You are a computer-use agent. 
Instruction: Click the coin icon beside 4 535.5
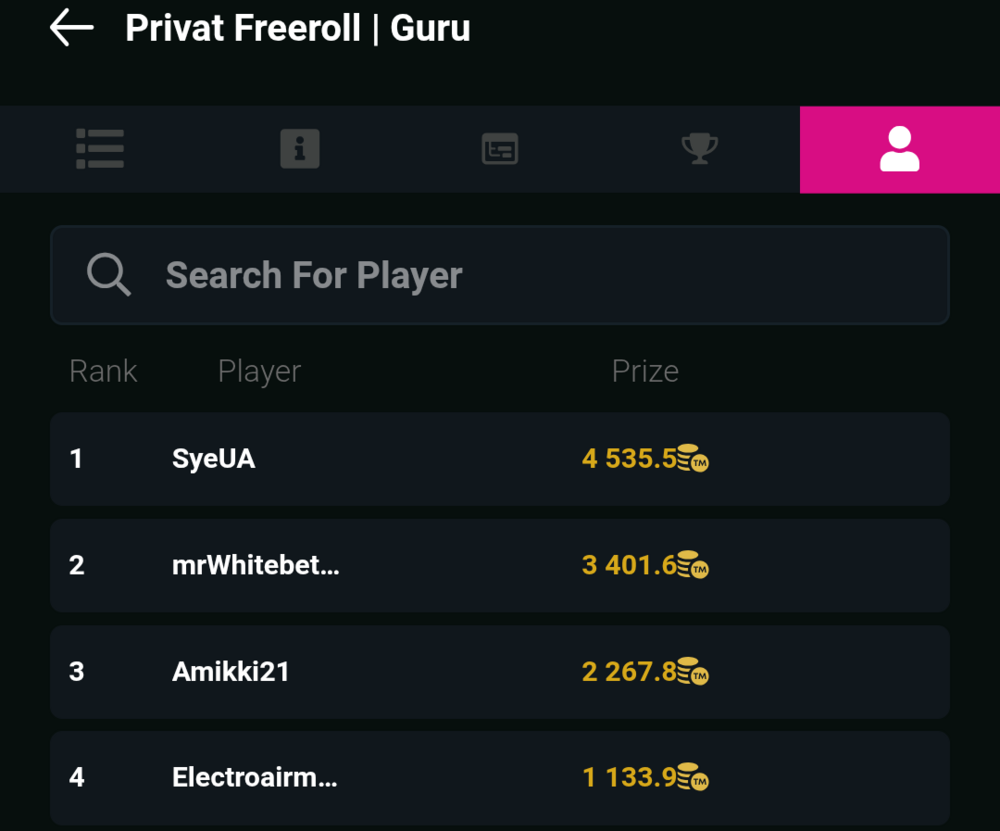pyautogui.click(x=693, y=458)
